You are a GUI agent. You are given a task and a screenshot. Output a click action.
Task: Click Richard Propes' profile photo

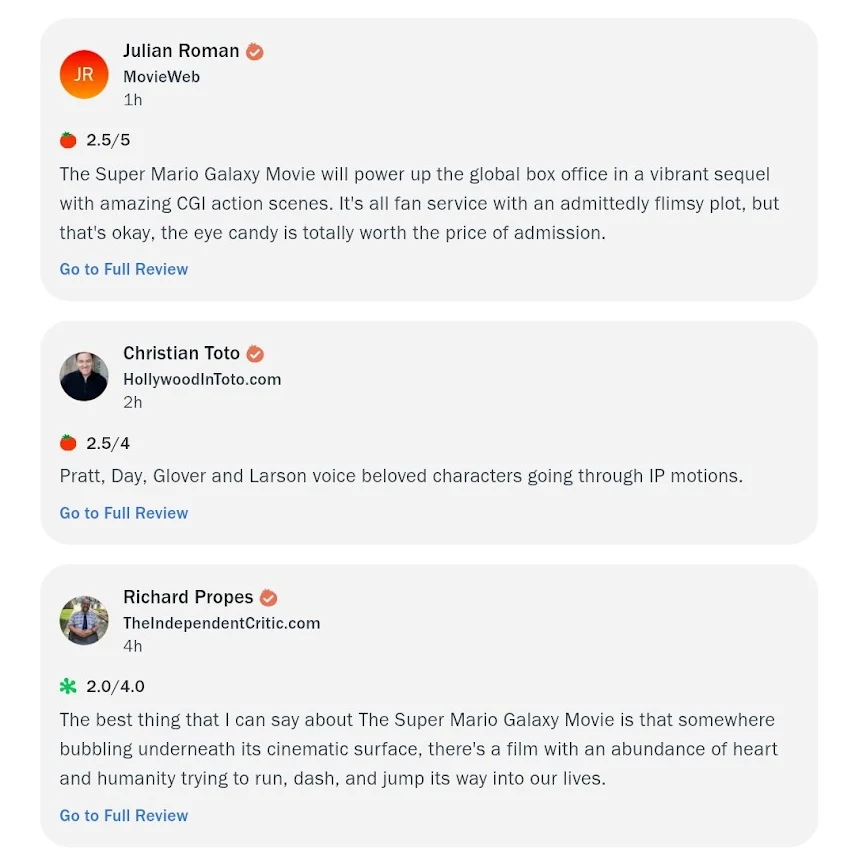click(84, 620)
